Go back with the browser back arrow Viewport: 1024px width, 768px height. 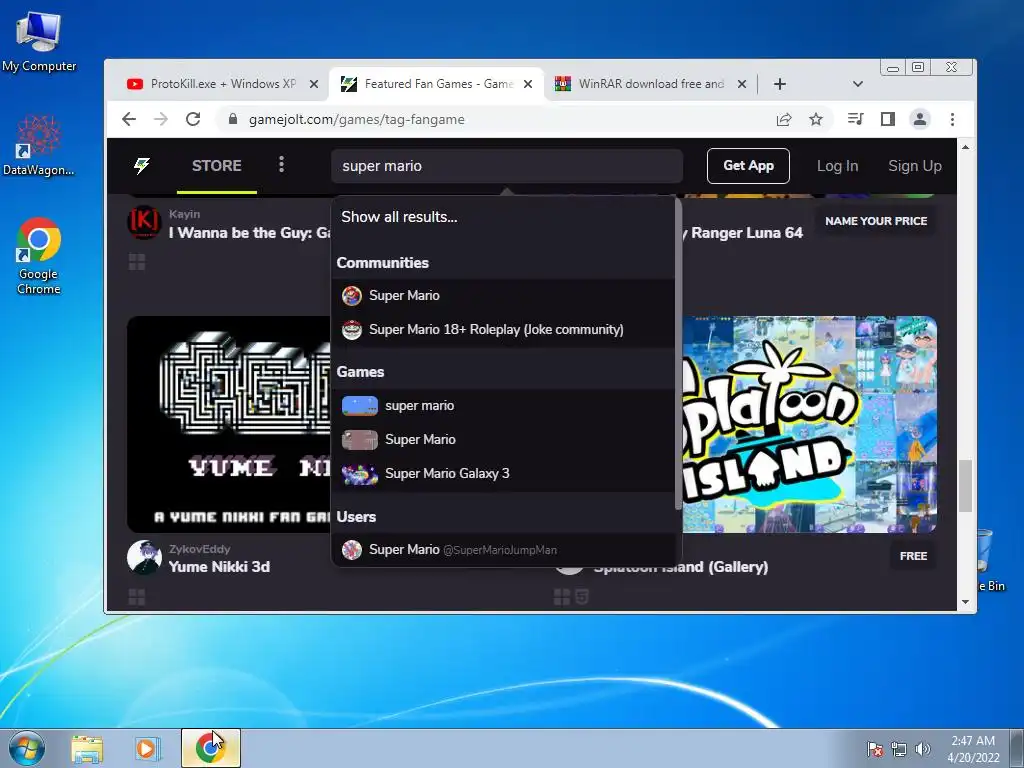pyautogui.click(x=129, y=120)
